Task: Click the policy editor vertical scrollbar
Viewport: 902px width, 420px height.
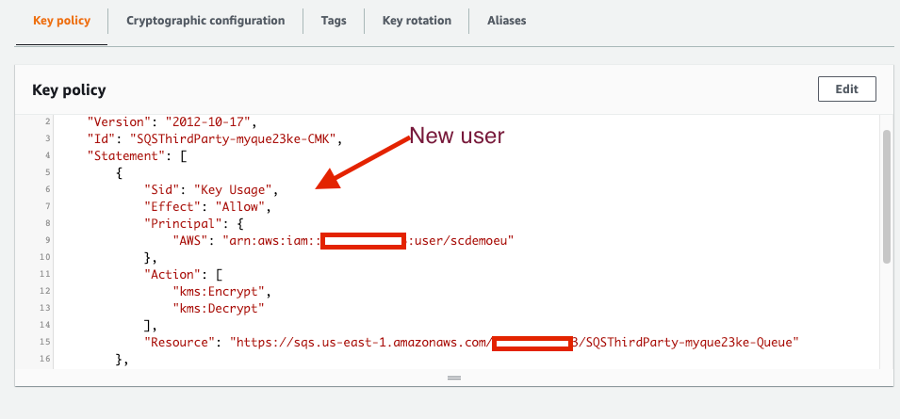Action: tap(886, 197)
